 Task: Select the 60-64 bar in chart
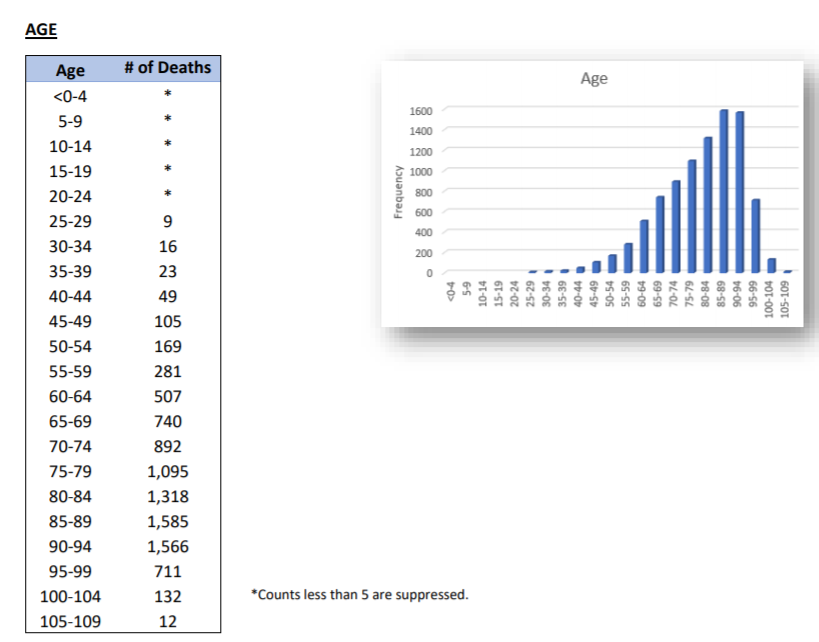(x=644, y=247)
